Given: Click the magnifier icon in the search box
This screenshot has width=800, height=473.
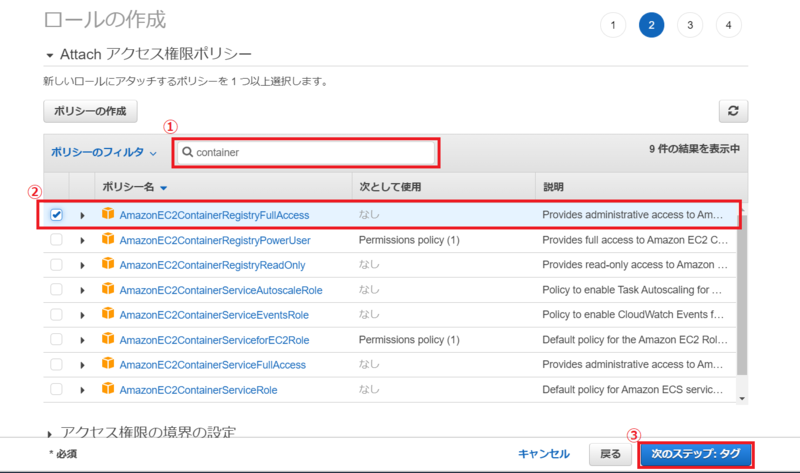Looking at the screenshot, I should point(187,152).
